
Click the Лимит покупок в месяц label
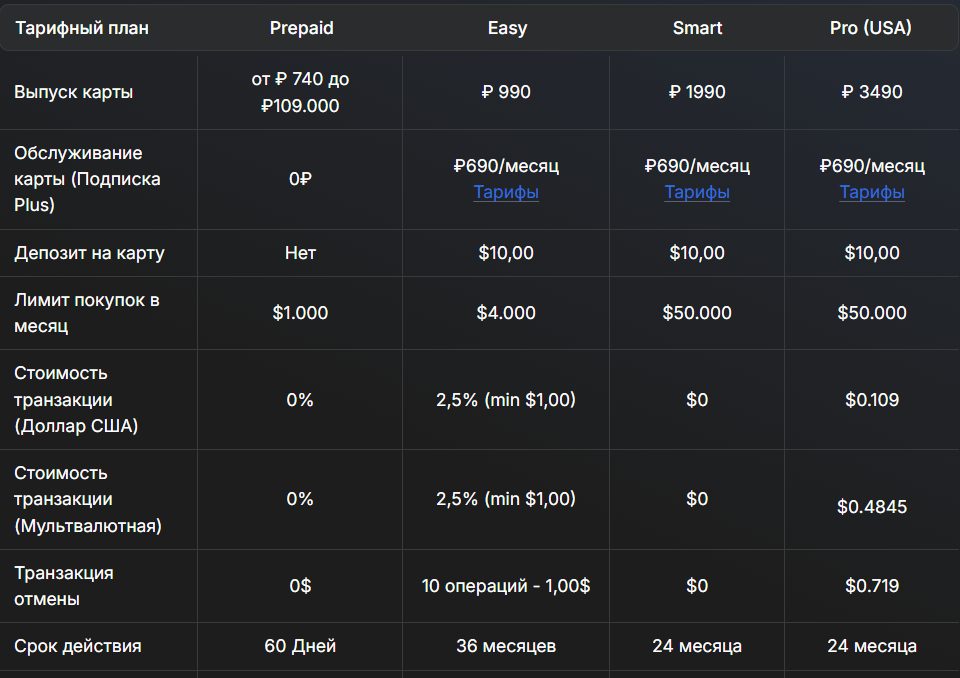(87, 313)
